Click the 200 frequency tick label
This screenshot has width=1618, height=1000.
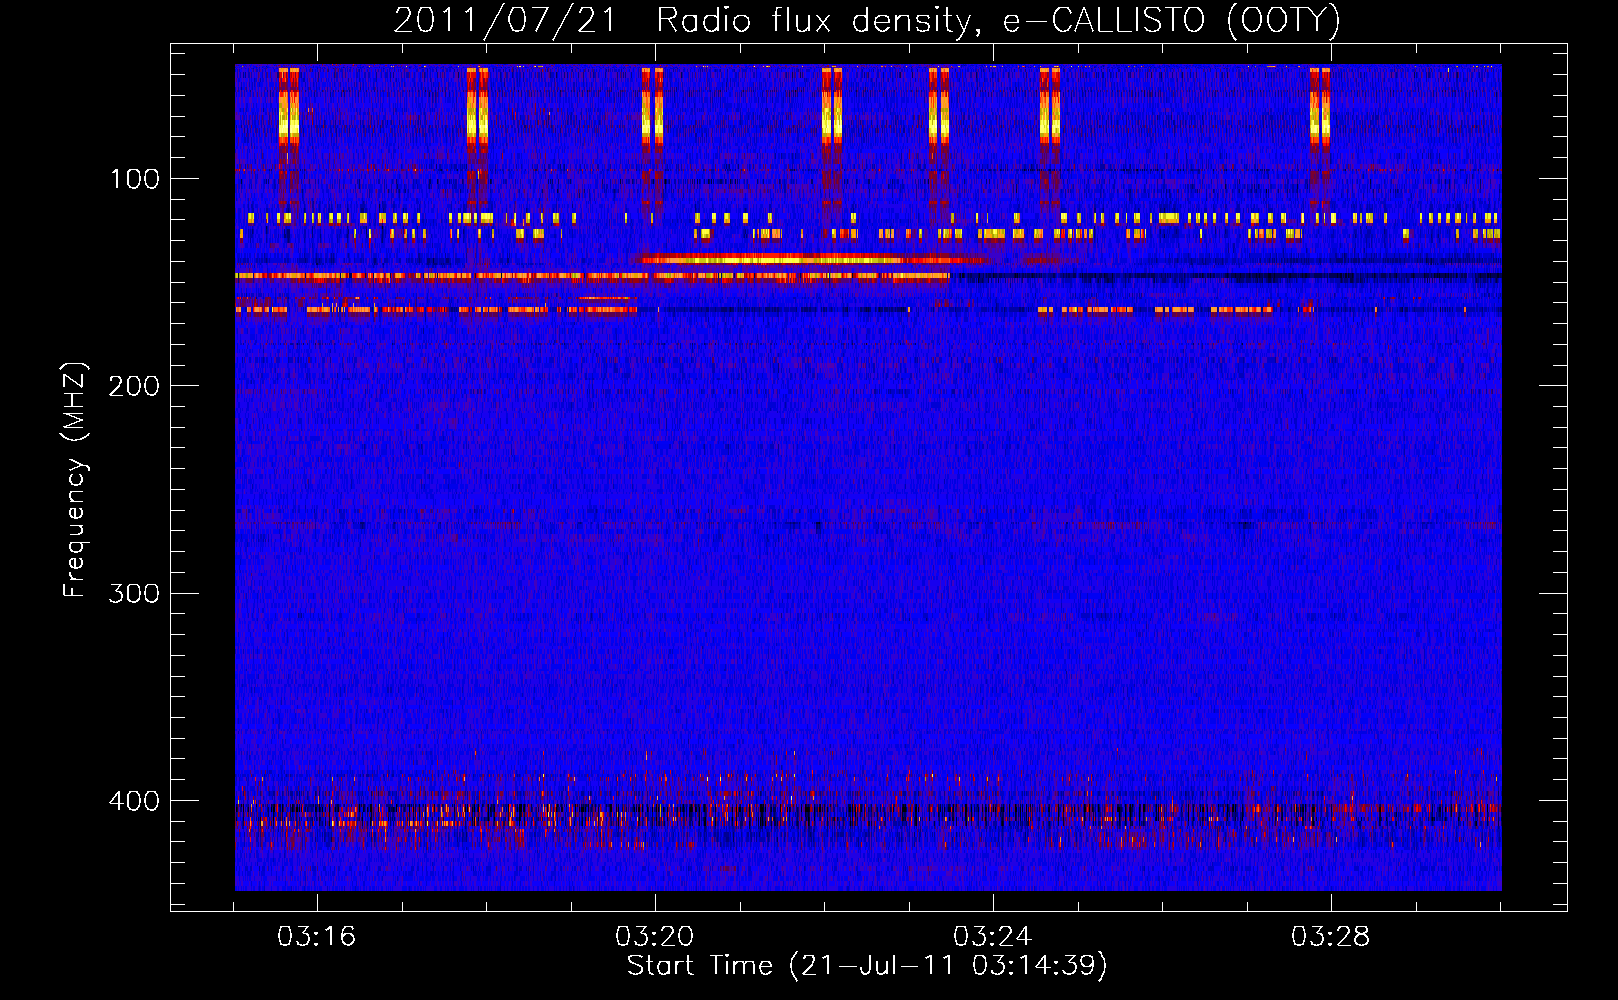(x=134, y=386)
